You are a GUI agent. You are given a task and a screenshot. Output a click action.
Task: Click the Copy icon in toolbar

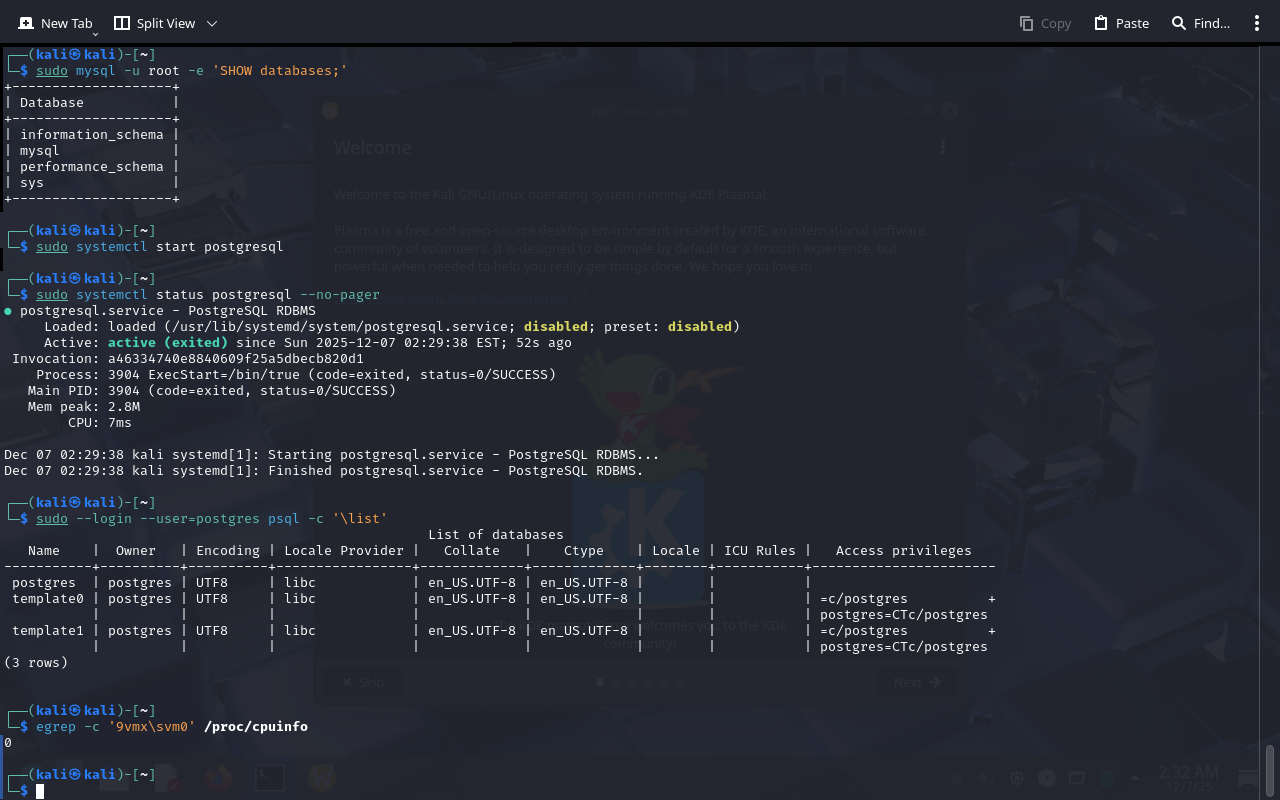click(1026, 23)
